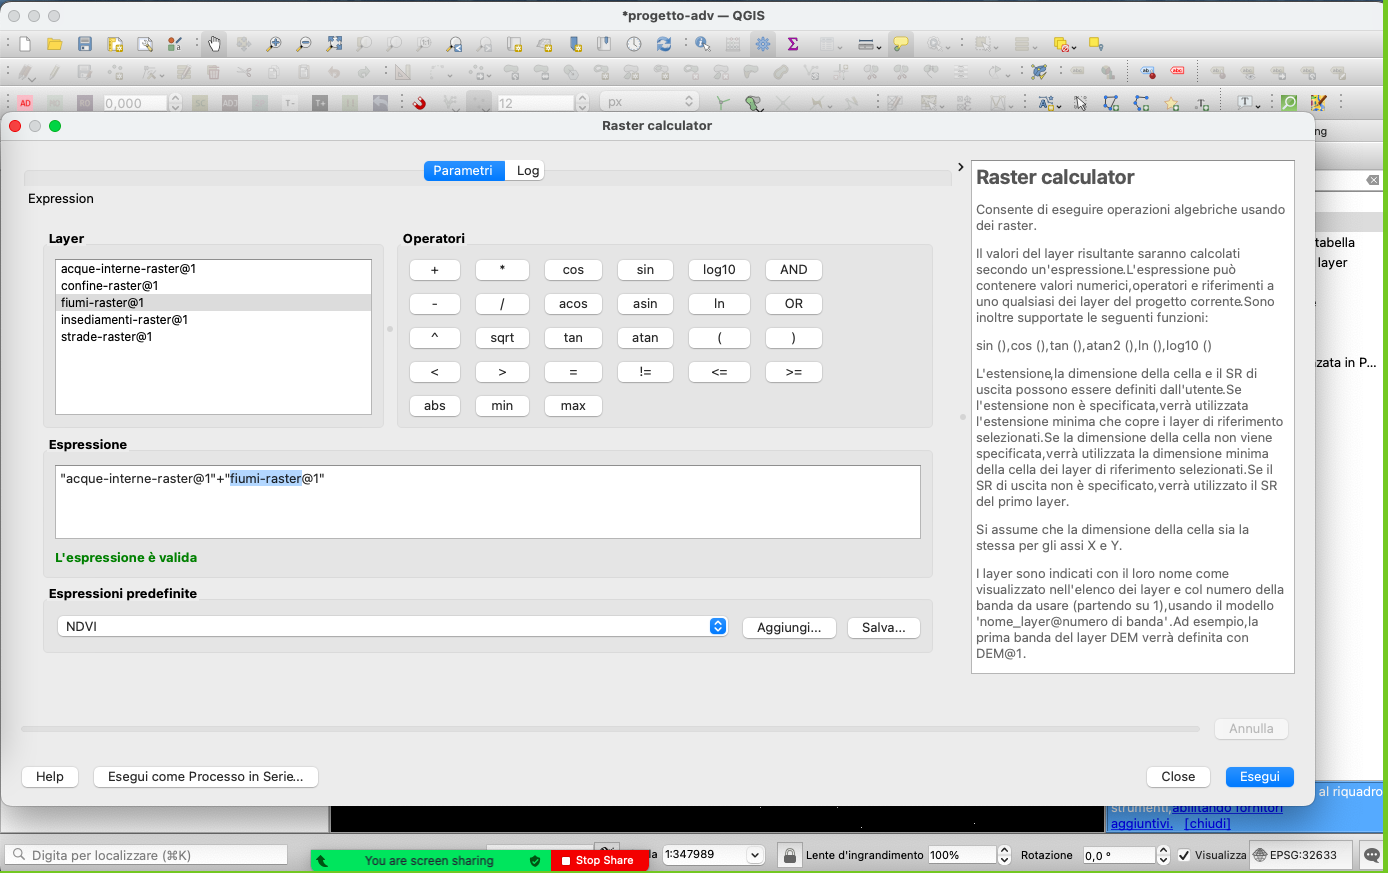Open the NDVI predefined expressions dropdown
1388x873 pixels.
tap(717, 626)
